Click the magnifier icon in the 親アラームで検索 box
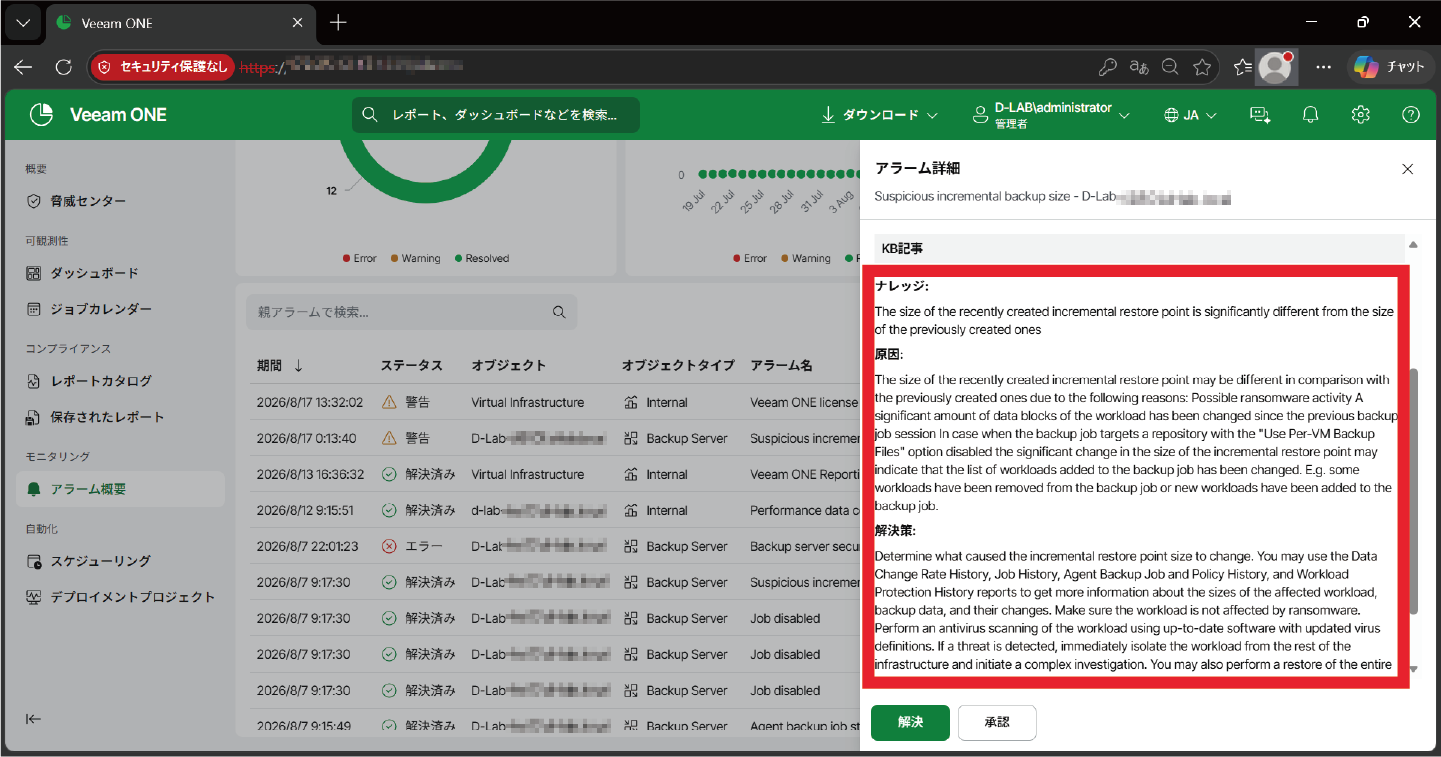Viewport: 1441px width, 757px height. (x=559, y=312)
